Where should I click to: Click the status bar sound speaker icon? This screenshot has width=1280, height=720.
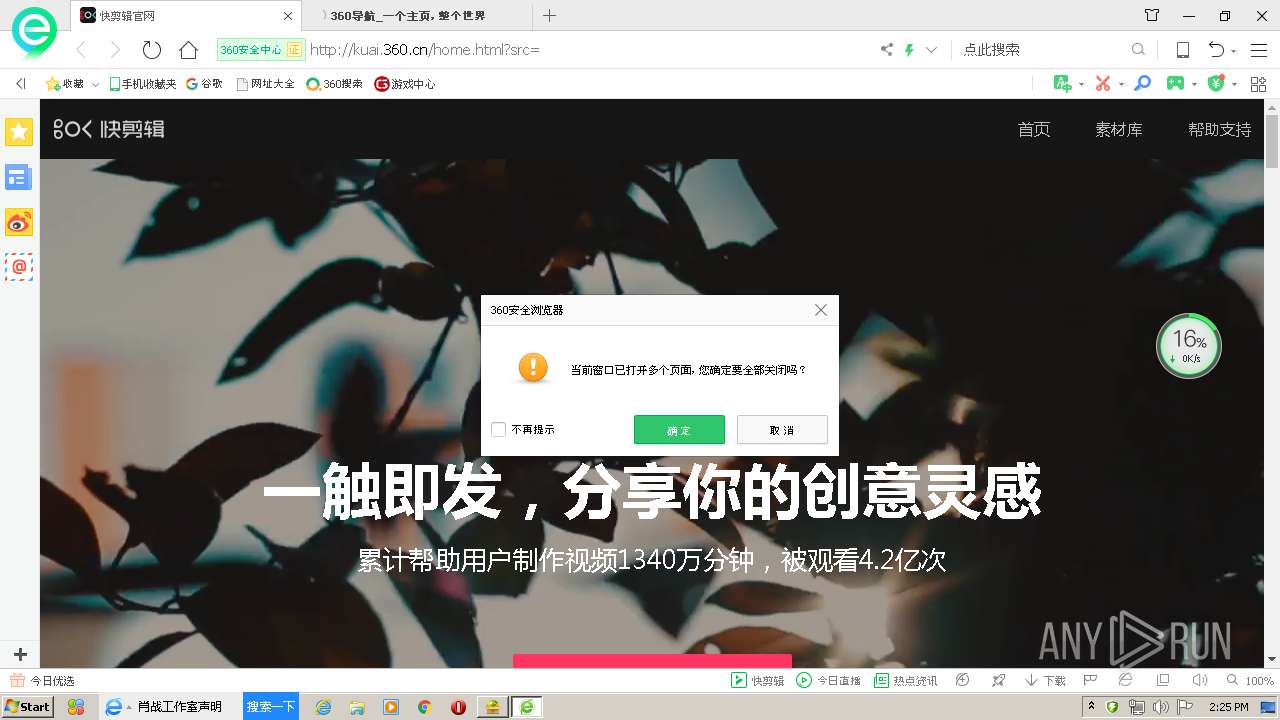pyautogui.click(x=1199, y=680)
